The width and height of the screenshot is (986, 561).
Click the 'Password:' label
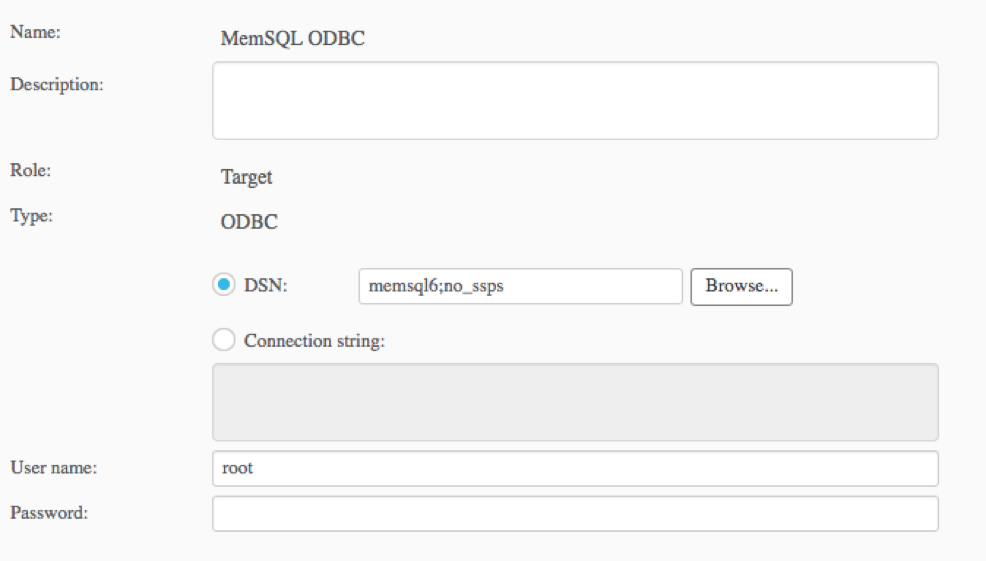49,513
